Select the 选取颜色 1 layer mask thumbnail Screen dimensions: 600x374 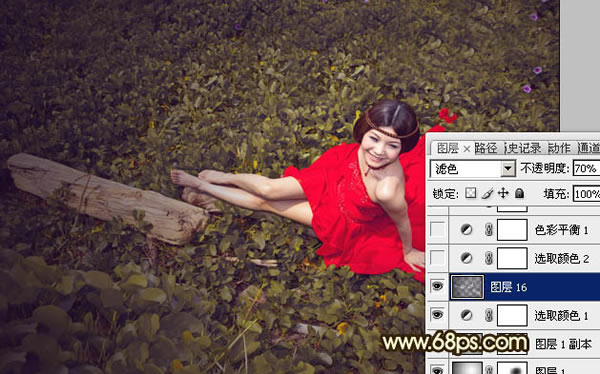coord(512,315)
